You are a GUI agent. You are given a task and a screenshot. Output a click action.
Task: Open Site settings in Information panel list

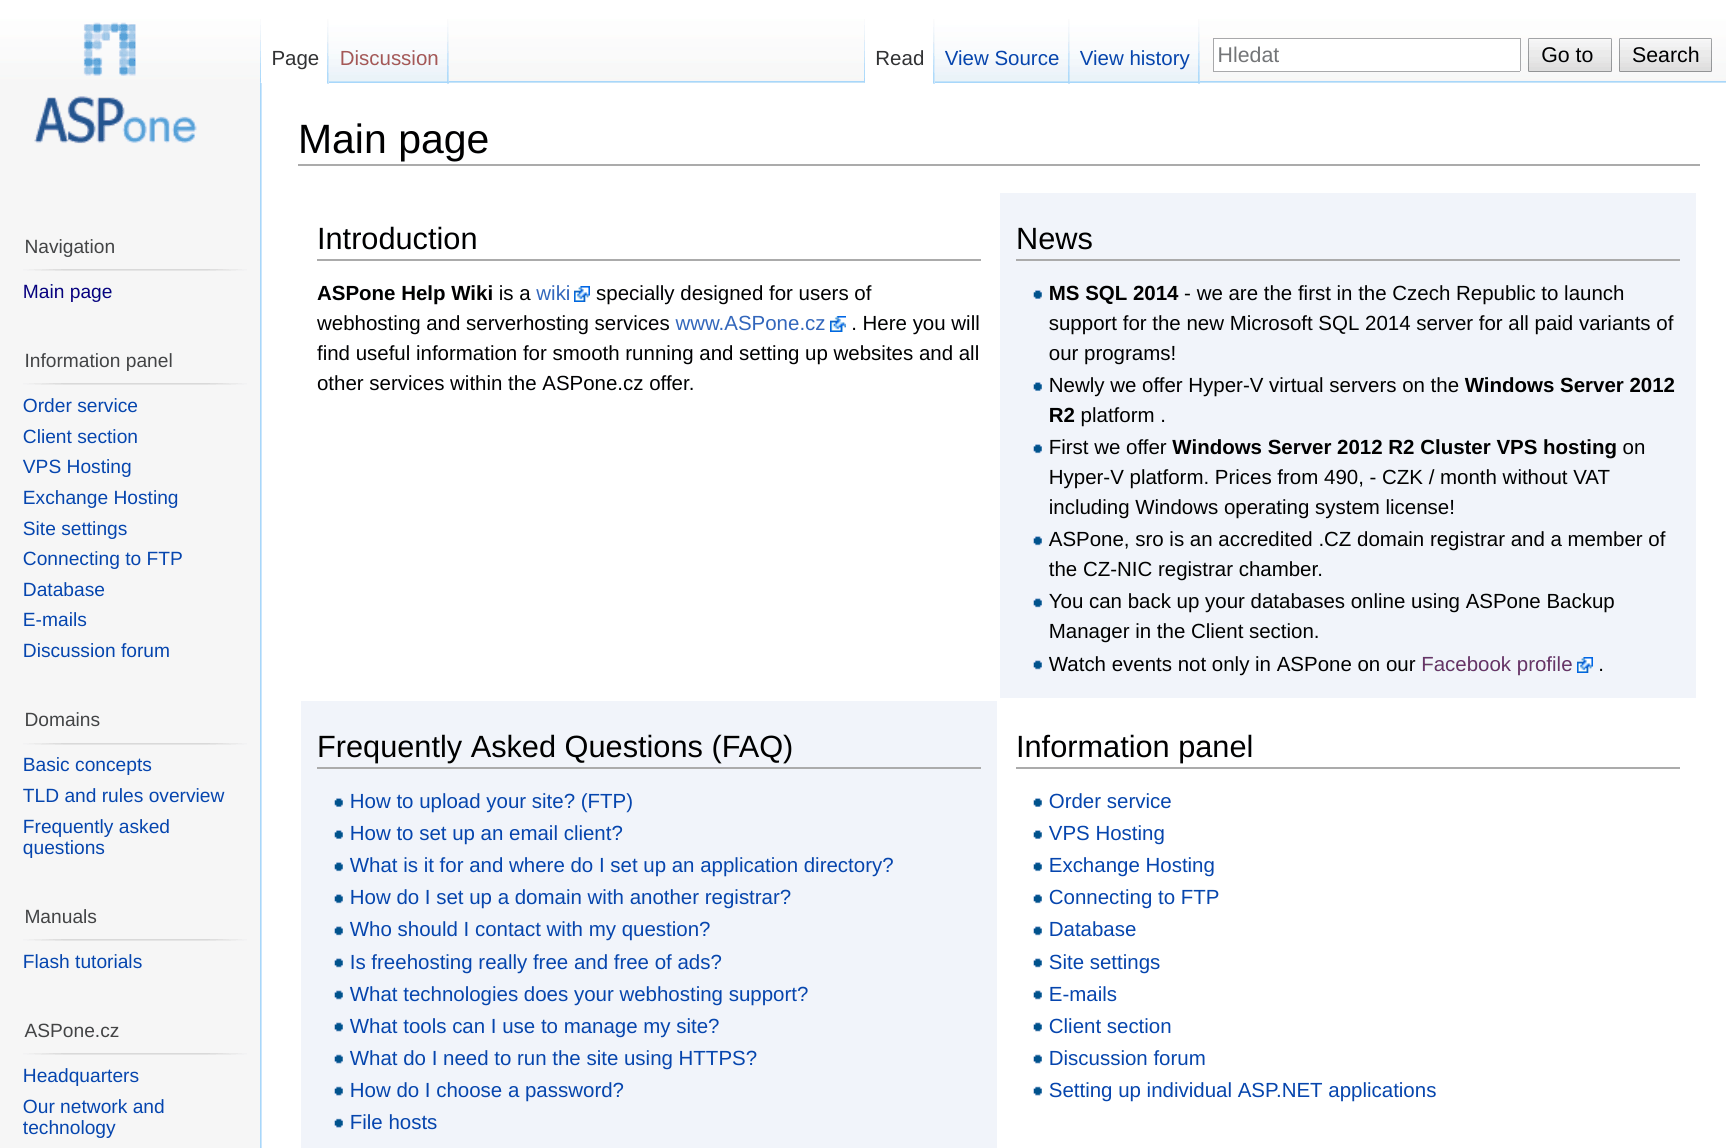click(x=1104, y=963)
